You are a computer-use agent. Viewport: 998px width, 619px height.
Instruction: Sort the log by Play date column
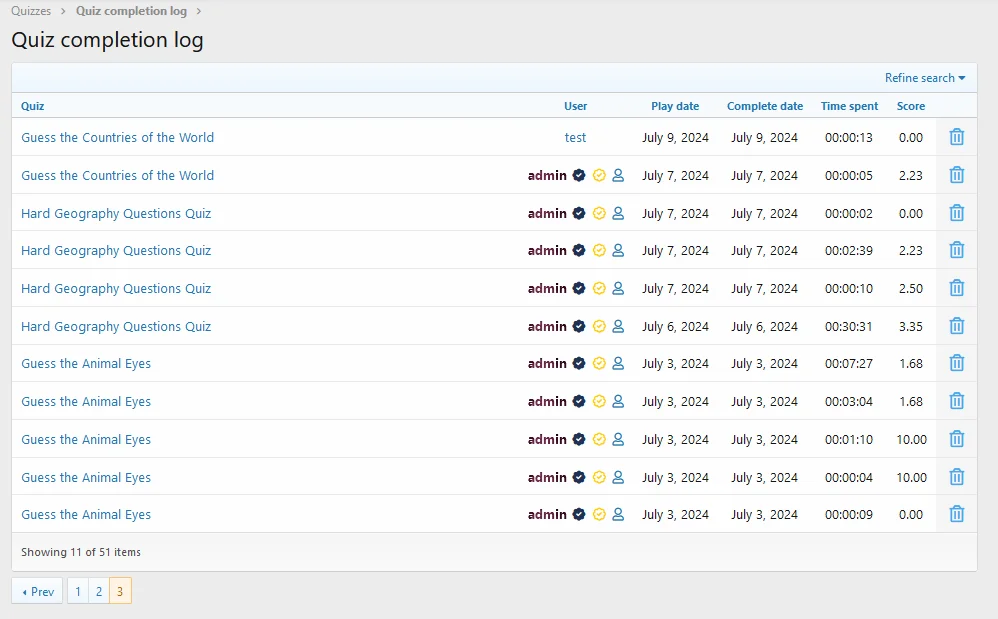(675, 106)
